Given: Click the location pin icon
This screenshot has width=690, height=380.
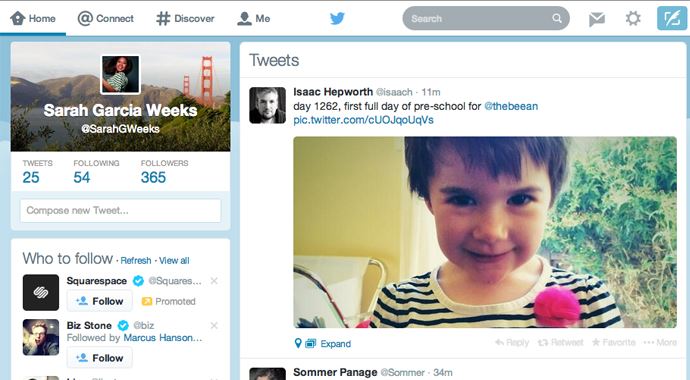Looking at the screenshot, I should pyautogui.click(x=298, y=343).
